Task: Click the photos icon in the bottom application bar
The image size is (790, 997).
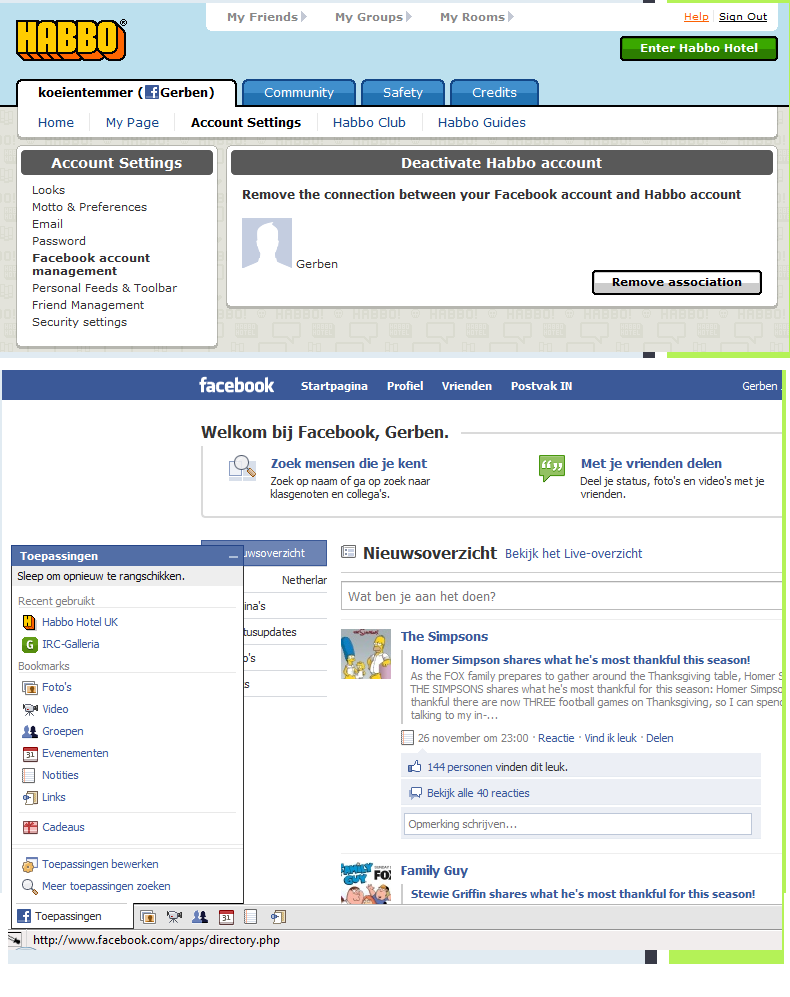Action: pyautogui.click(x=148, y=917)
